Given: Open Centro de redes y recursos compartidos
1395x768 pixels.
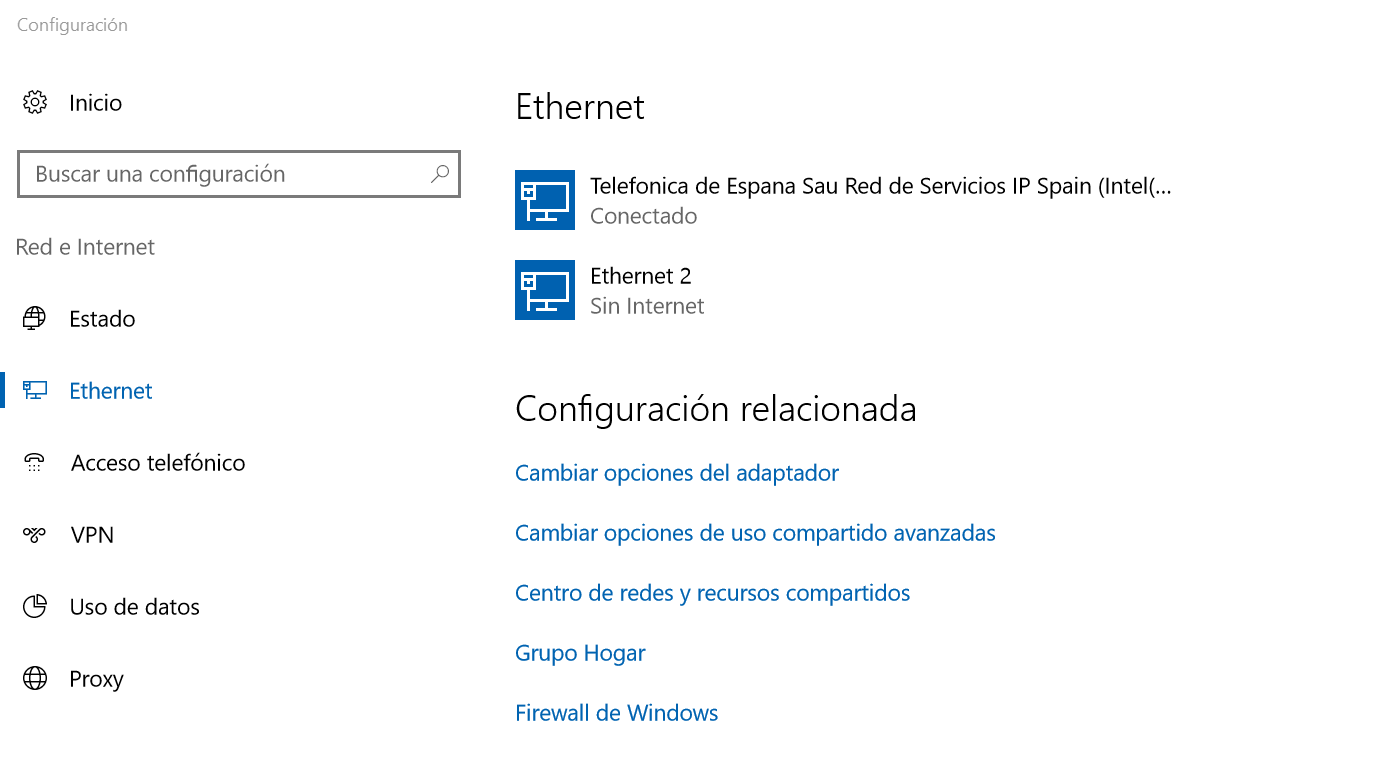Looking at the screenshot, I should [x=712, y=593].
